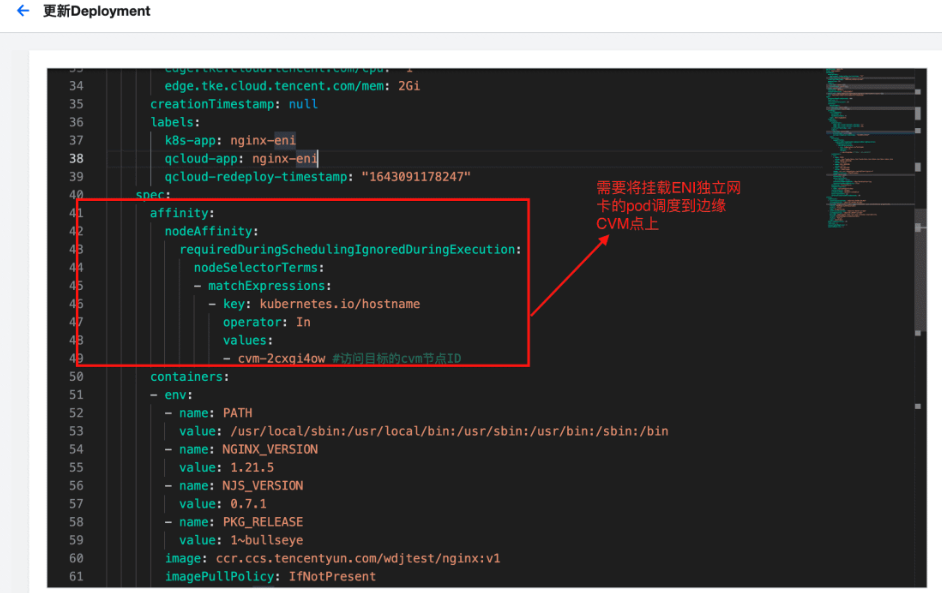Screen dimensions: 942x593
Task: Click the 'matchExpressions:' key
Action: [x=270, y=285]
